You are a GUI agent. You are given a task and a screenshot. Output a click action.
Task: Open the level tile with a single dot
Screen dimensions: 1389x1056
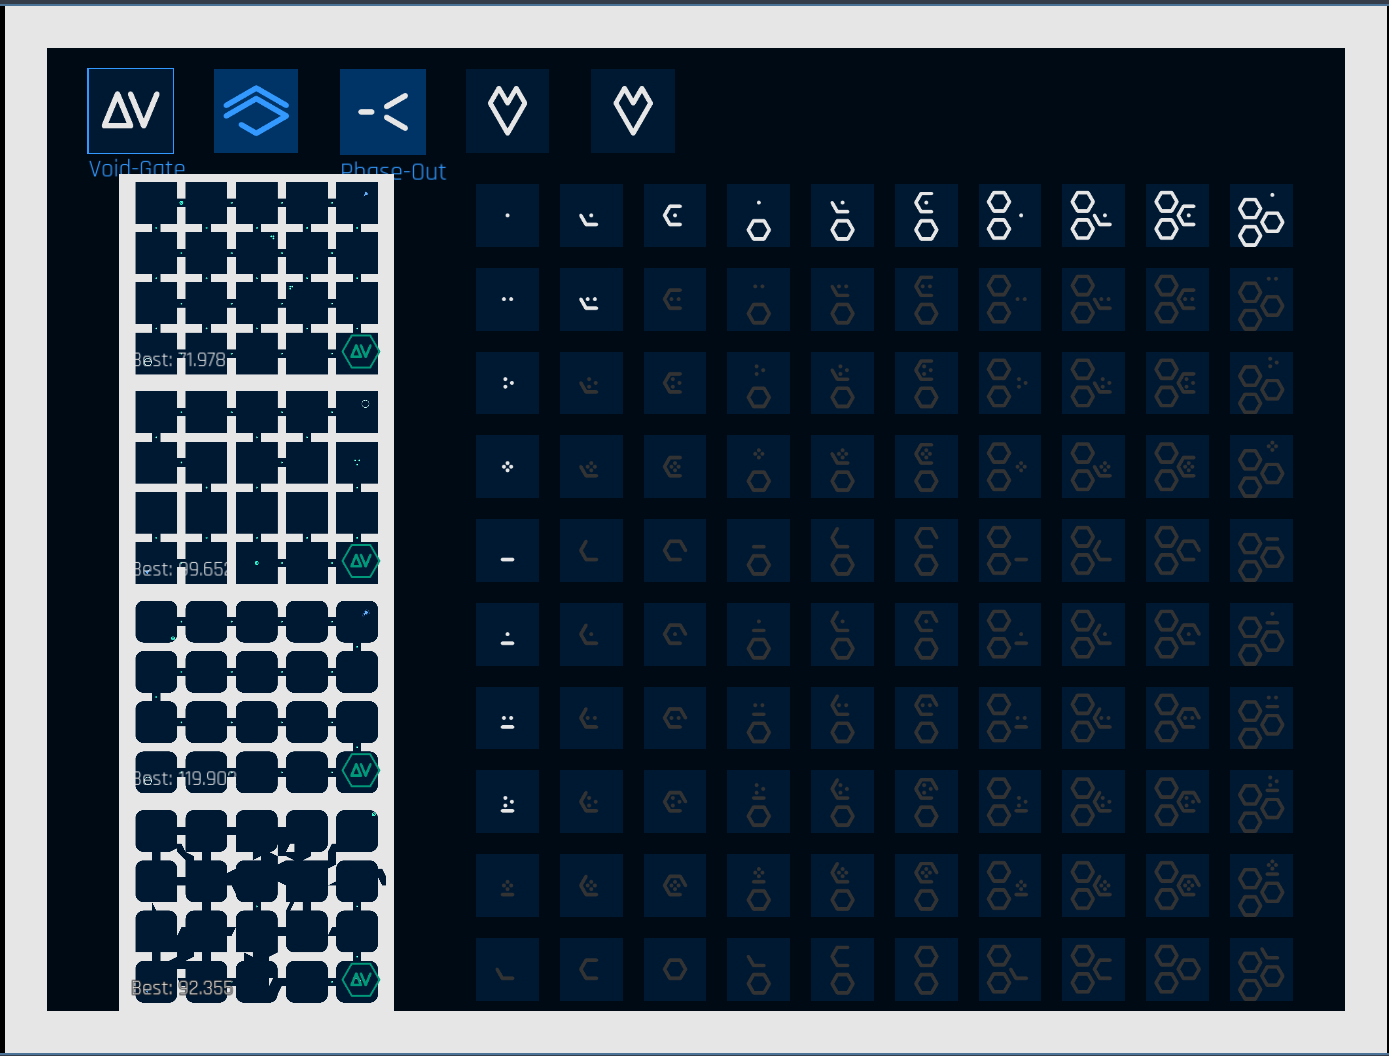click(508, 215)
